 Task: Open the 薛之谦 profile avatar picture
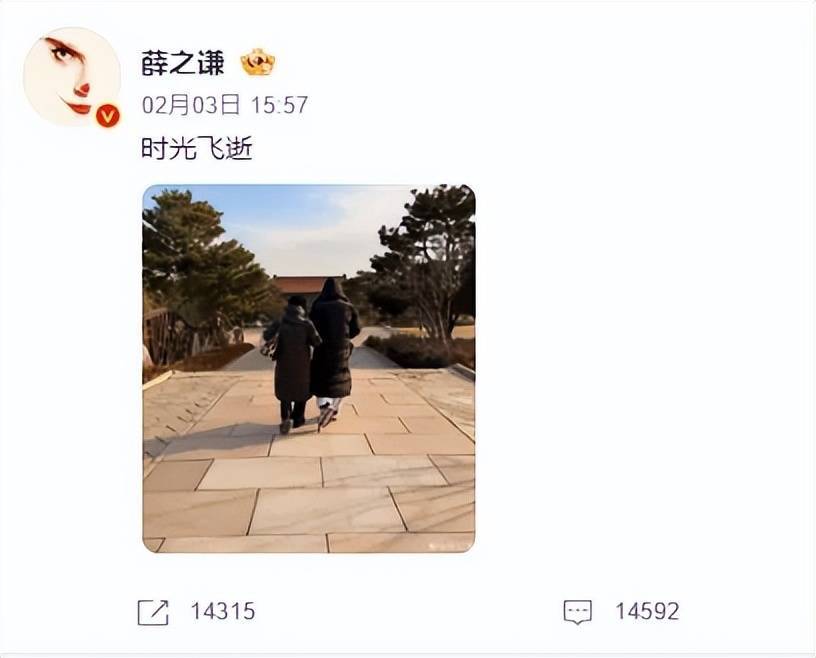(x=72, y=76)
